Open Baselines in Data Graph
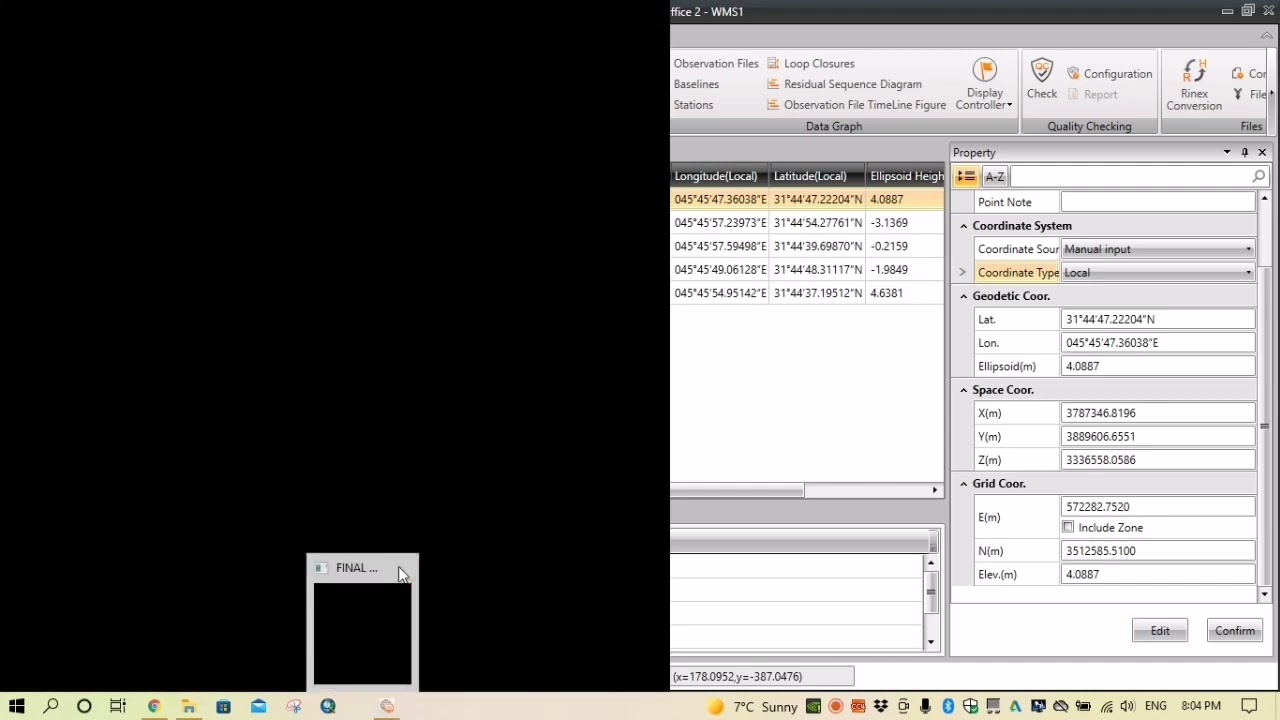The image size is (1280, 720). pyautogui.click(x=696, y=84)
